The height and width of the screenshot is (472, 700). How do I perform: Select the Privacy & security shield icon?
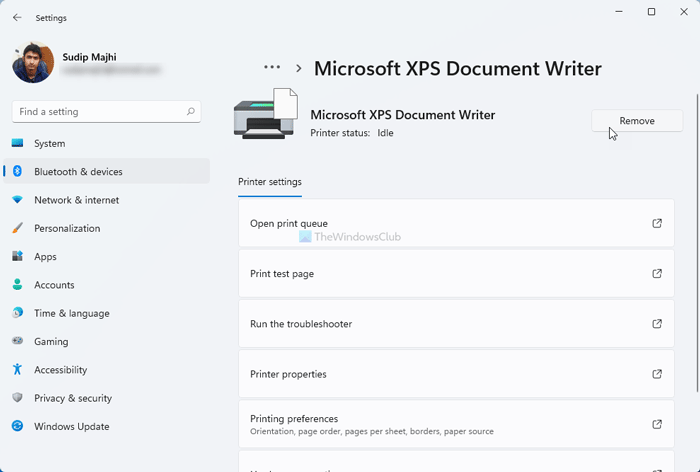(17, 397)
